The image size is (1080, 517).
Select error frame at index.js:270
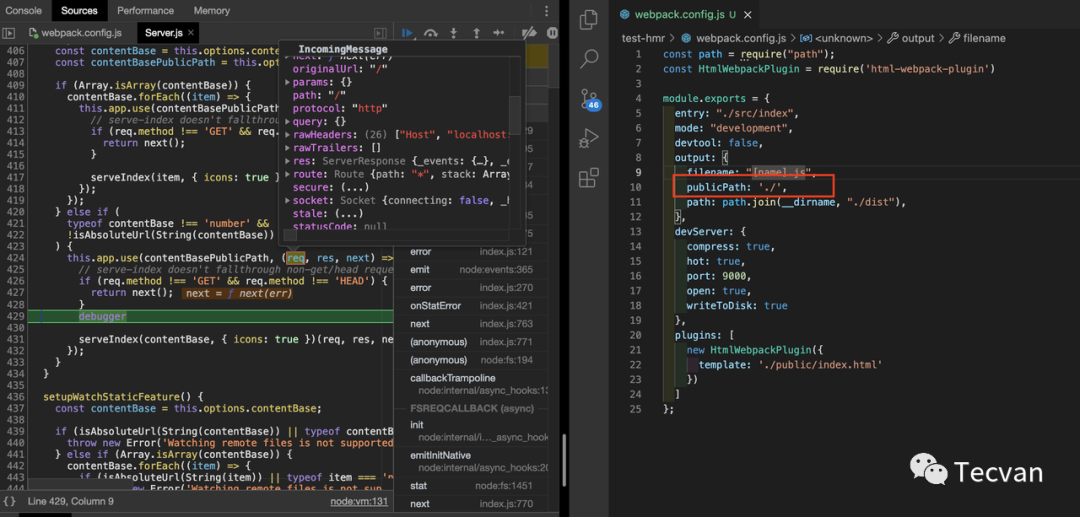click(x=472, y=288)
